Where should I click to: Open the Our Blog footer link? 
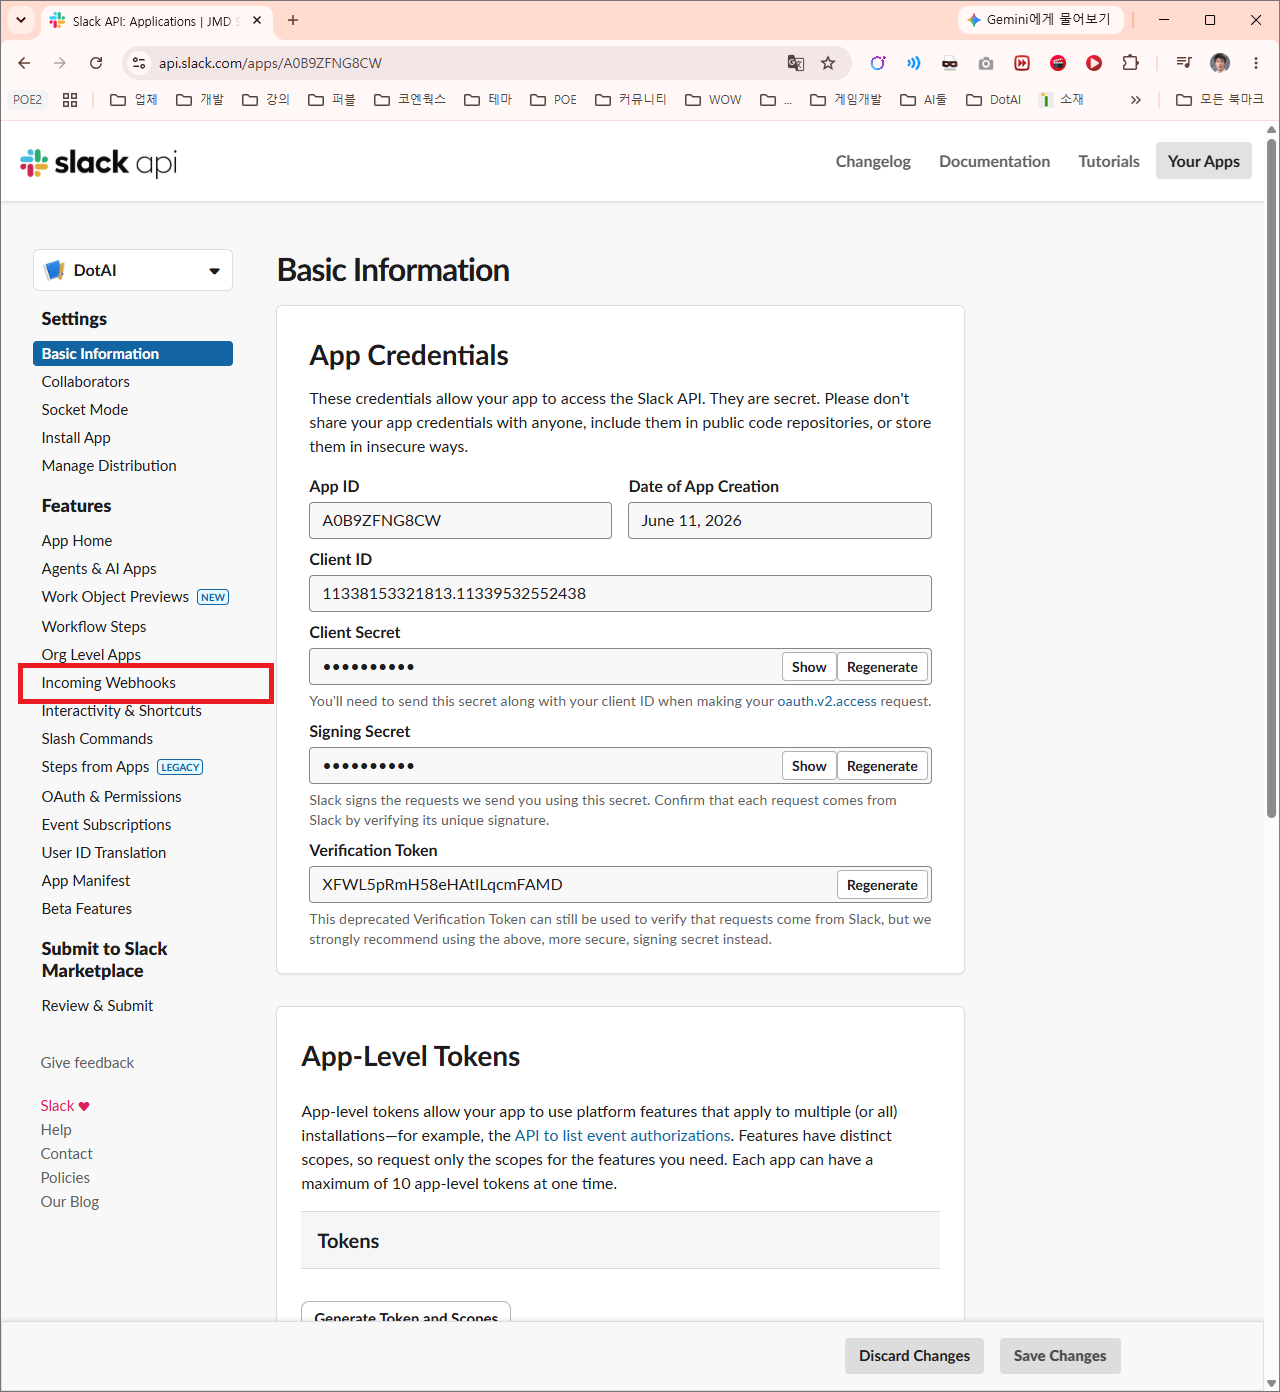pos(70,1202)
